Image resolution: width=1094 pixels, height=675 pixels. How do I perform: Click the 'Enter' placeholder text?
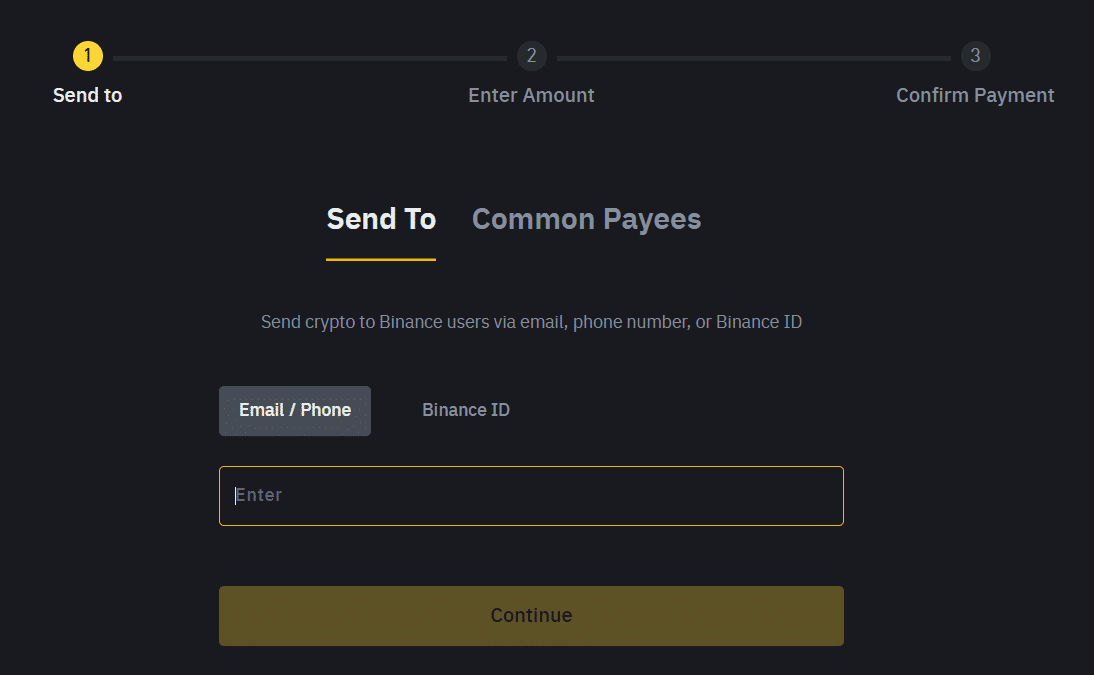(259, 495)
